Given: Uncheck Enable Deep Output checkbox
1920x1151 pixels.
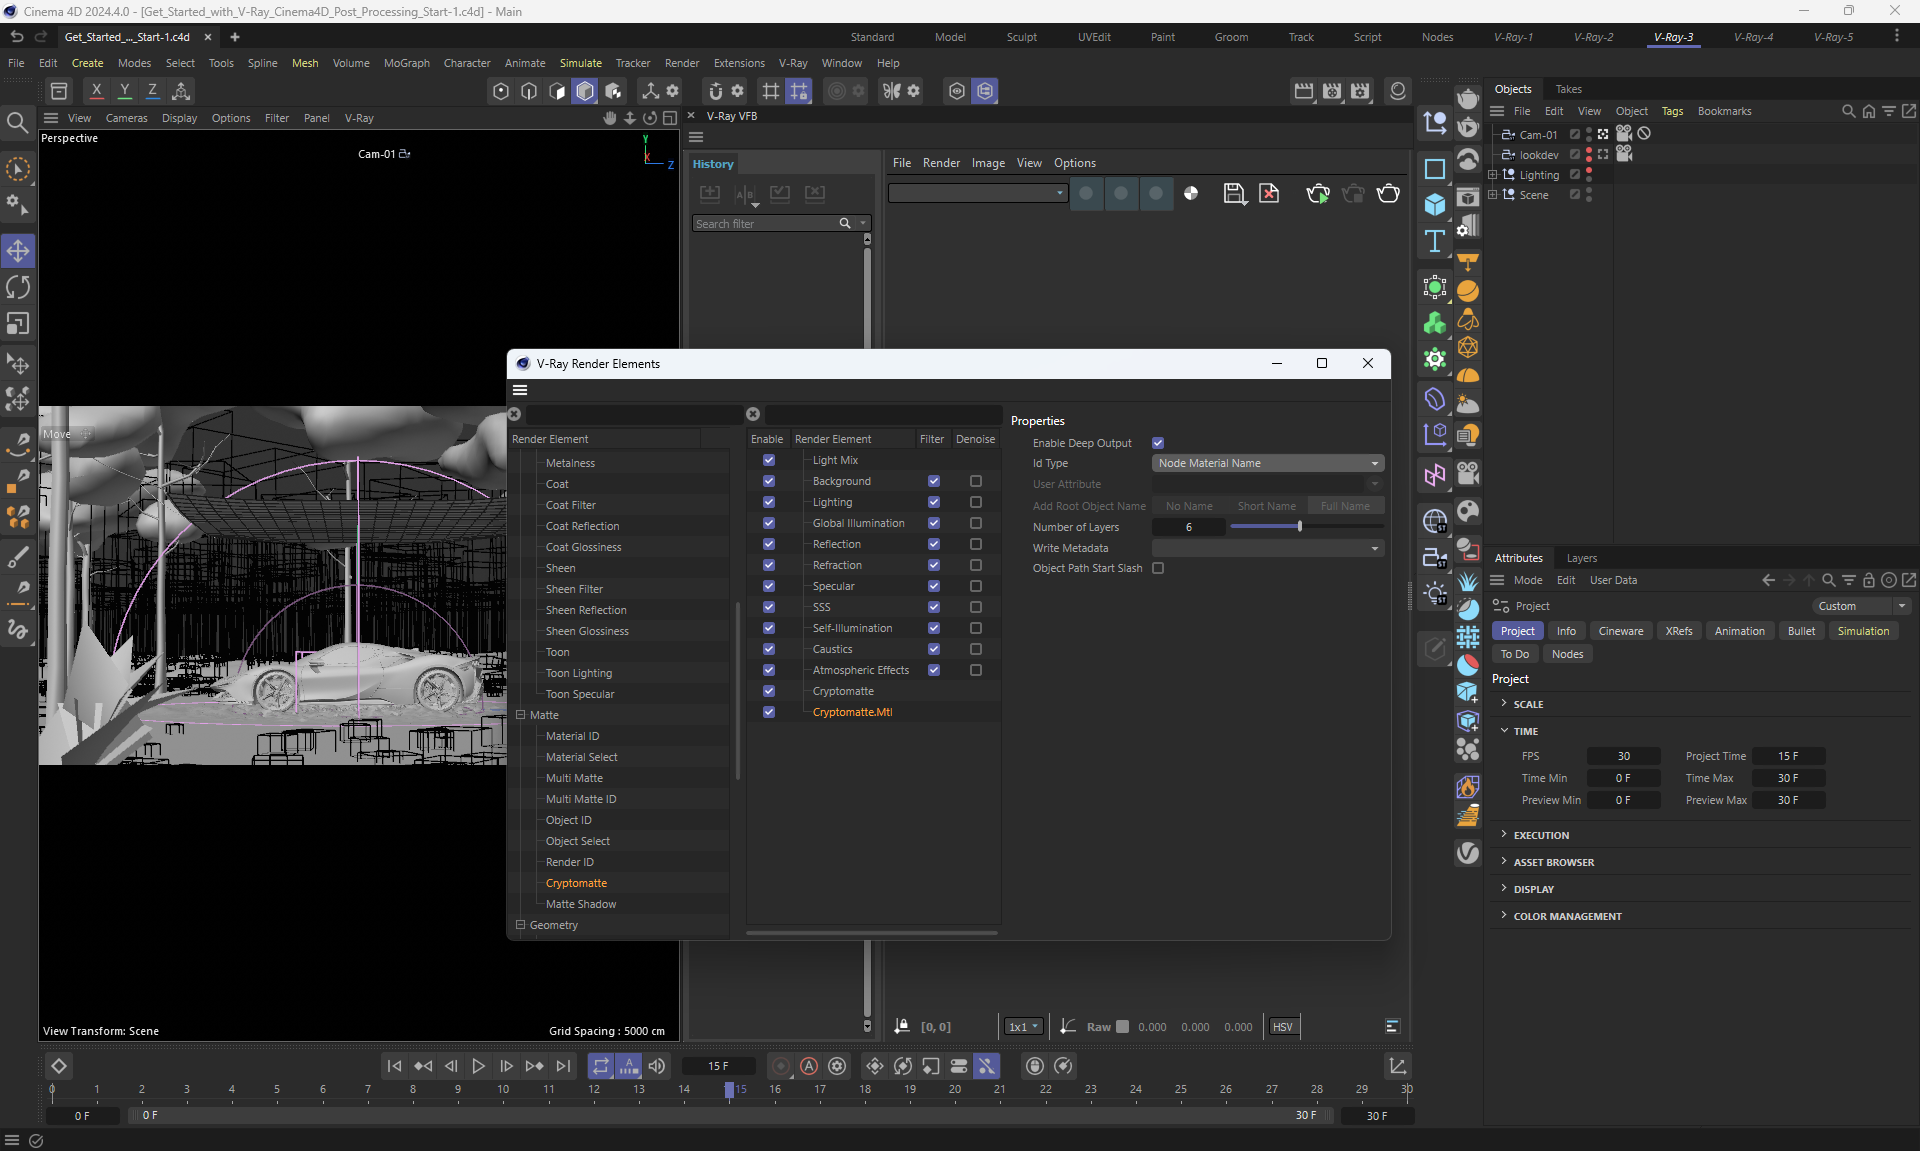Looking at the screenshot, I should (x=1158, y=443).
